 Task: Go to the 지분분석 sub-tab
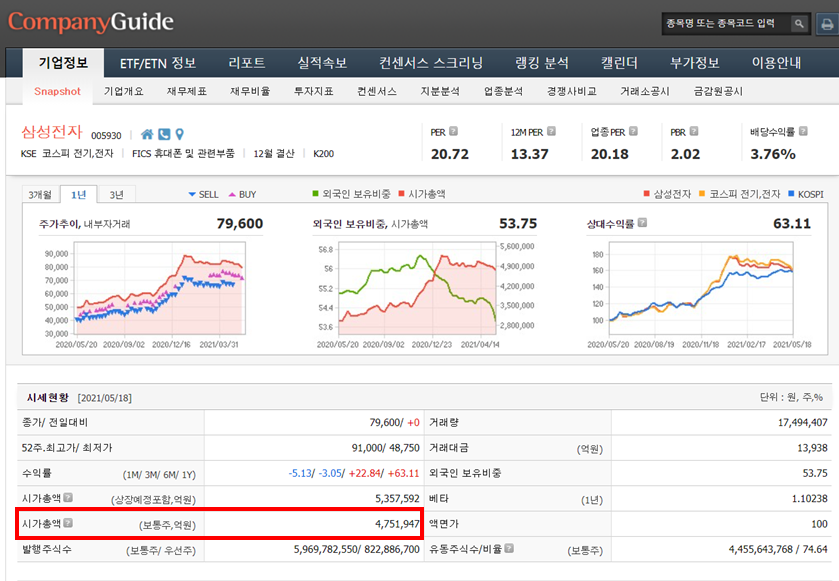pos(440,91)
